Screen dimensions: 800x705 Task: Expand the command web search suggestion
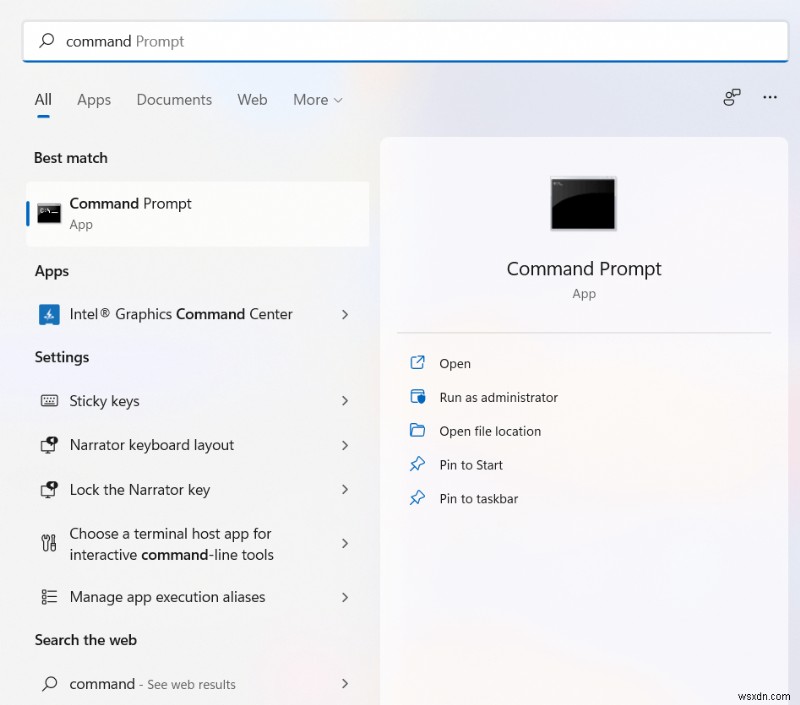345,684
